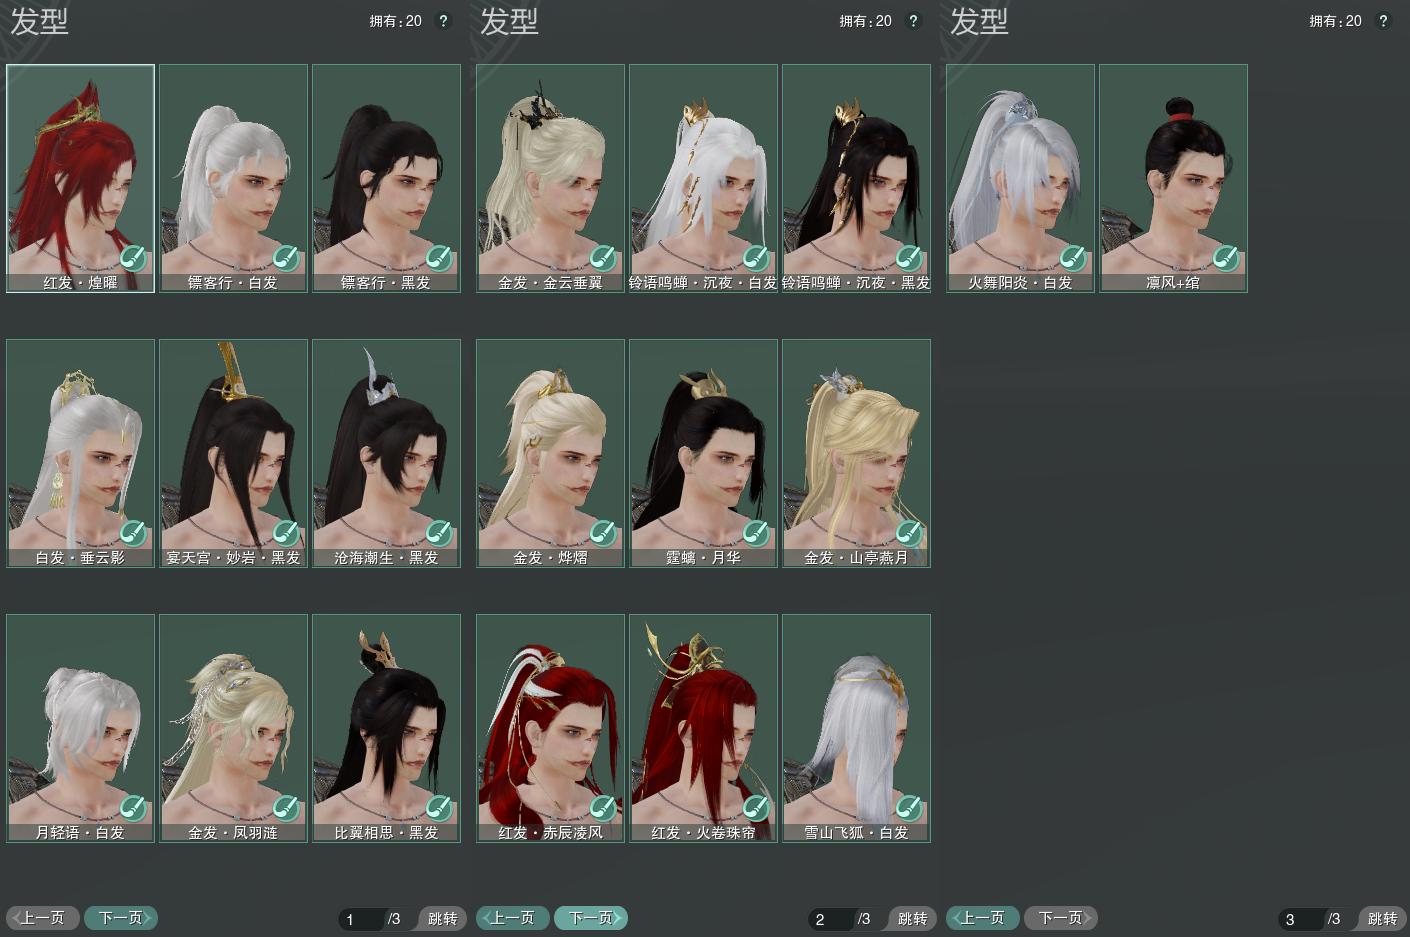Open dye brush icon on 金发·烨熠 card

603,533
